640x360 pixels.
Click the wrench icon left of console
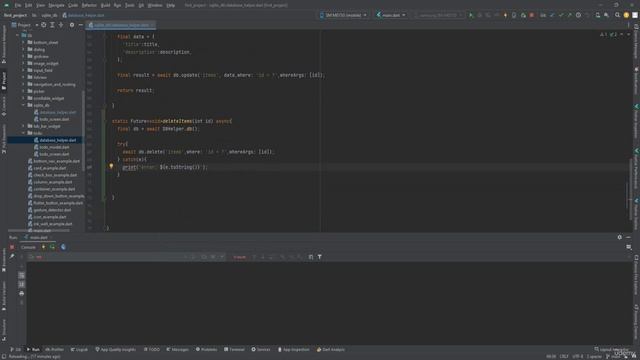point(12,256)
